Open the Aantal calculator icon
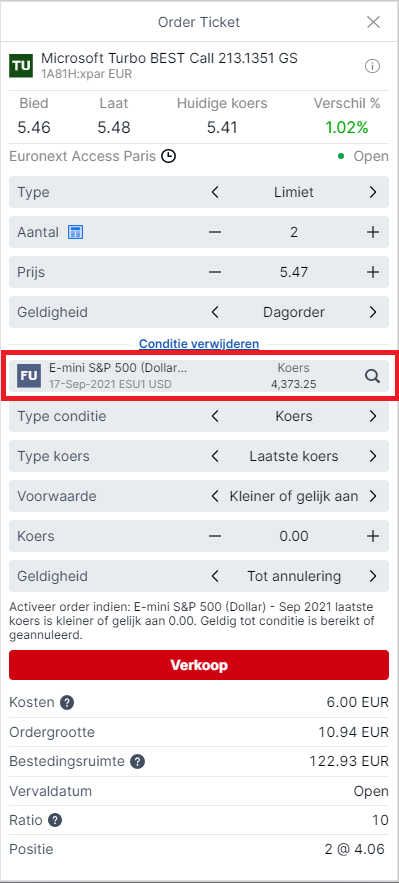 [75, 232]
